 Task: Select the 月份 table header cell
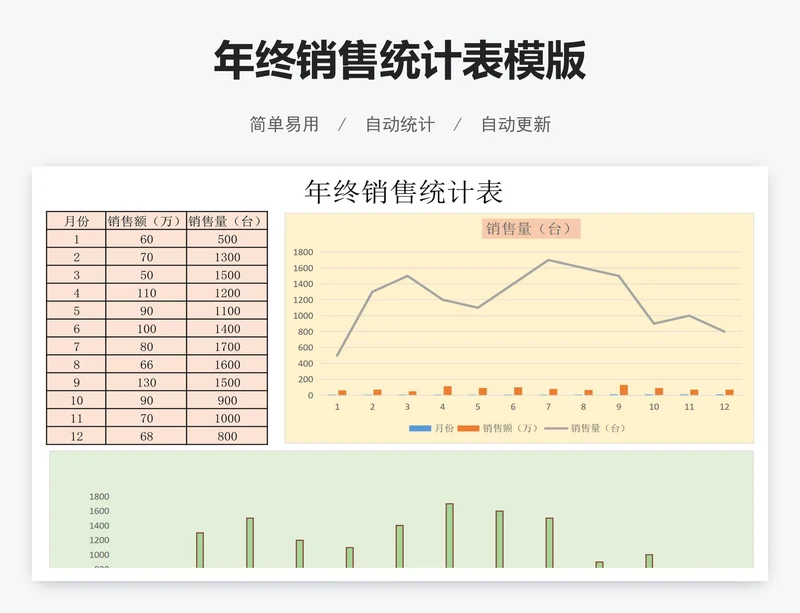click(76, 221)
